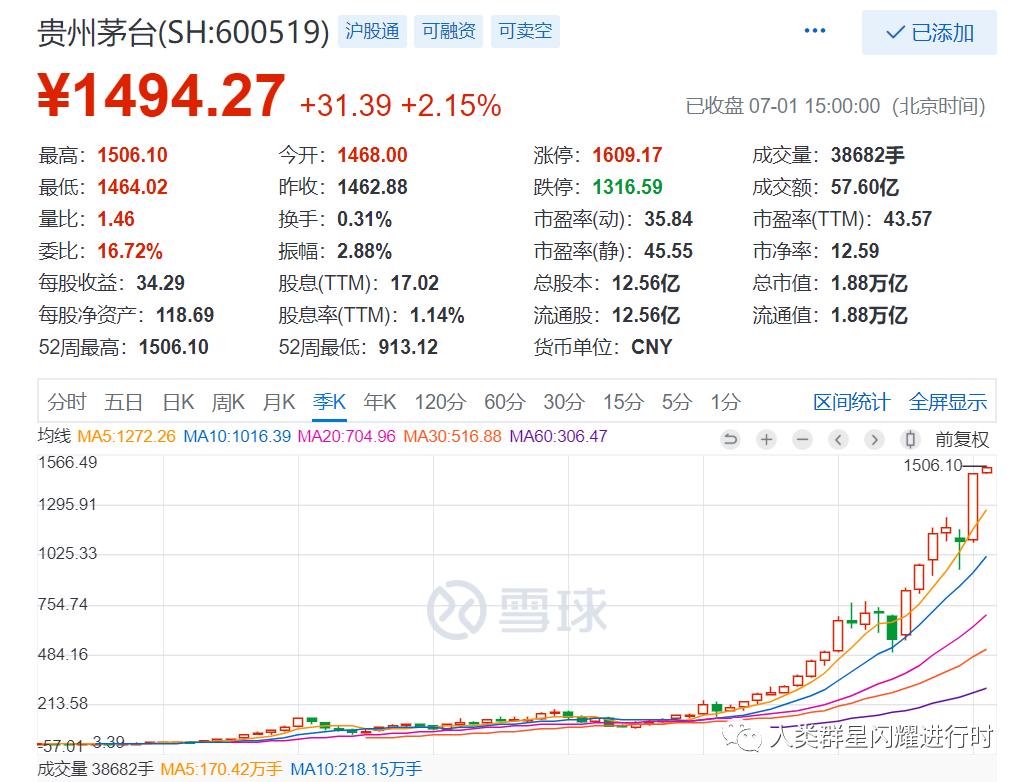Click the candlestick style icon

910,439
